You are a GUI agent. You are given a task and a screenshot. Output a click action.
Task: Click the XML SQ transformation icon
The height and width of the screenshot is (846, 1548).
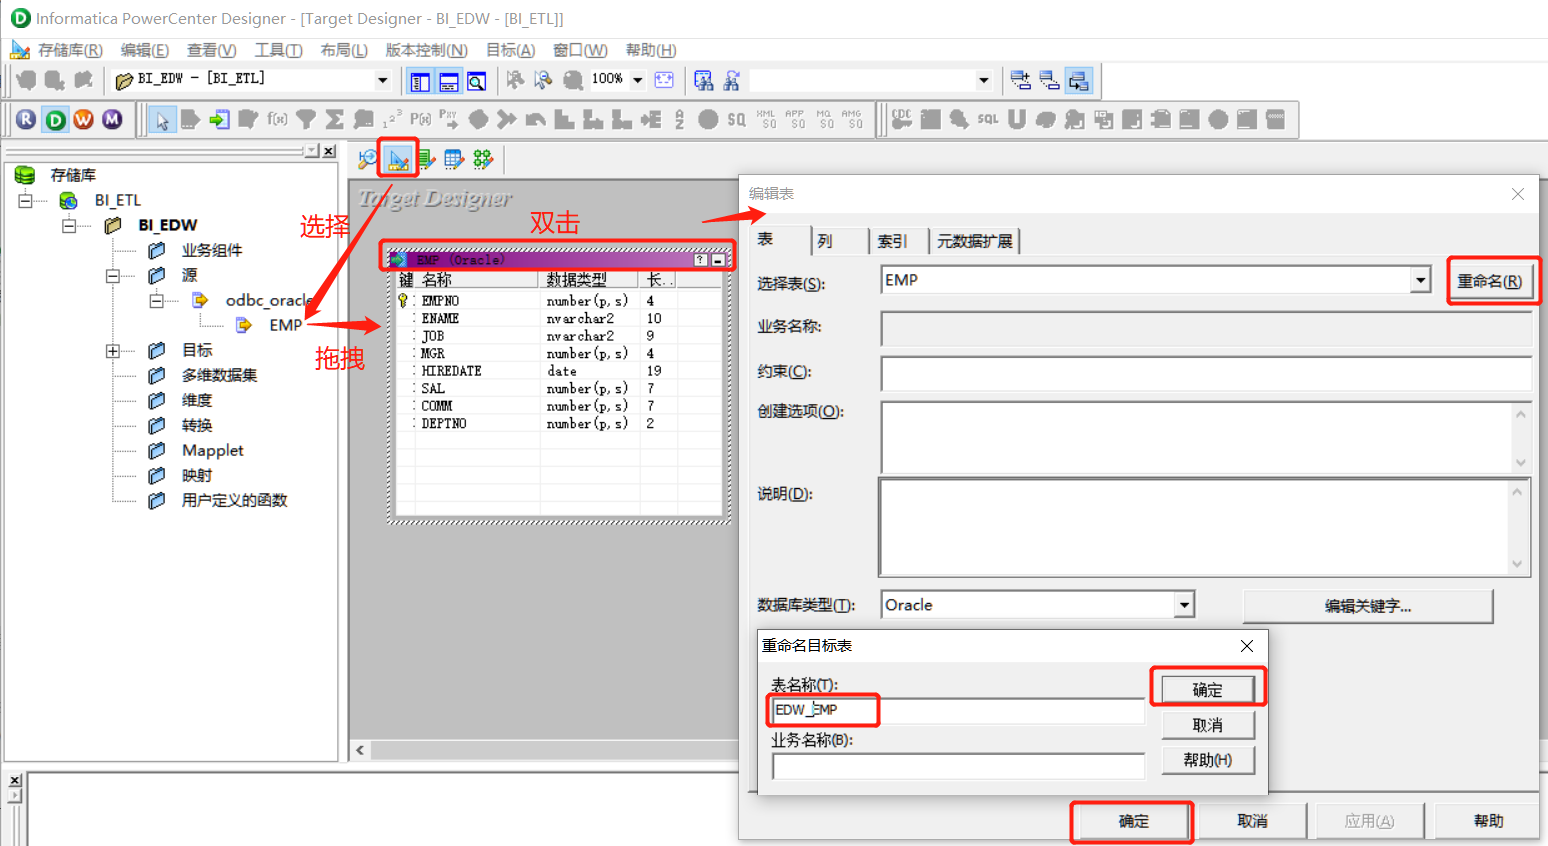pos(766,120)
